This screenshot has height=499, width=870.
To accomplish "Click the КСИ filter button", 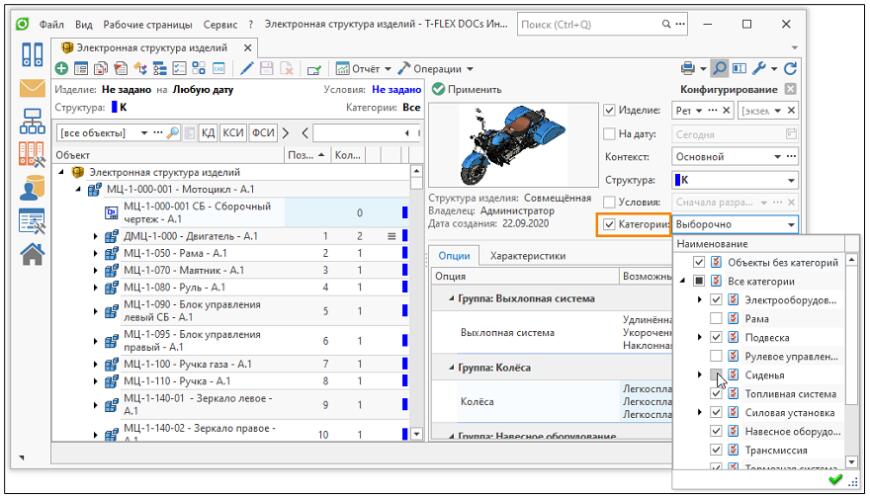I will (233, 133).
